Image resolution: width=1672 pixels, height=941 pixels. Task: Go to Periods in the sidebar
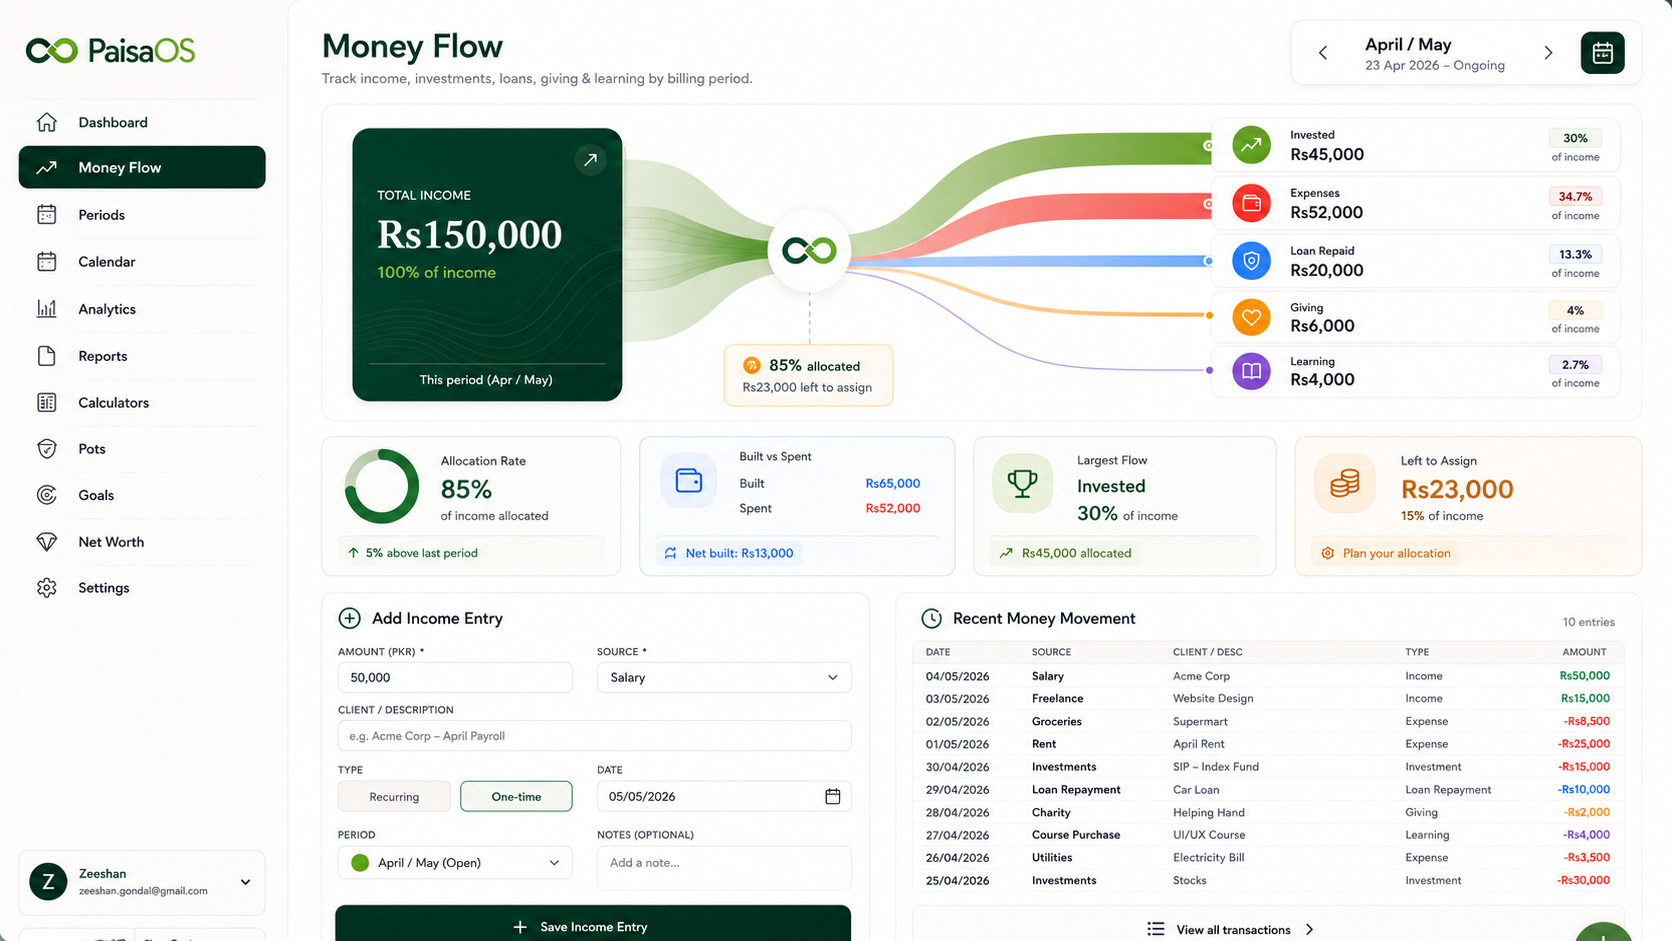[x=142, y=215]
